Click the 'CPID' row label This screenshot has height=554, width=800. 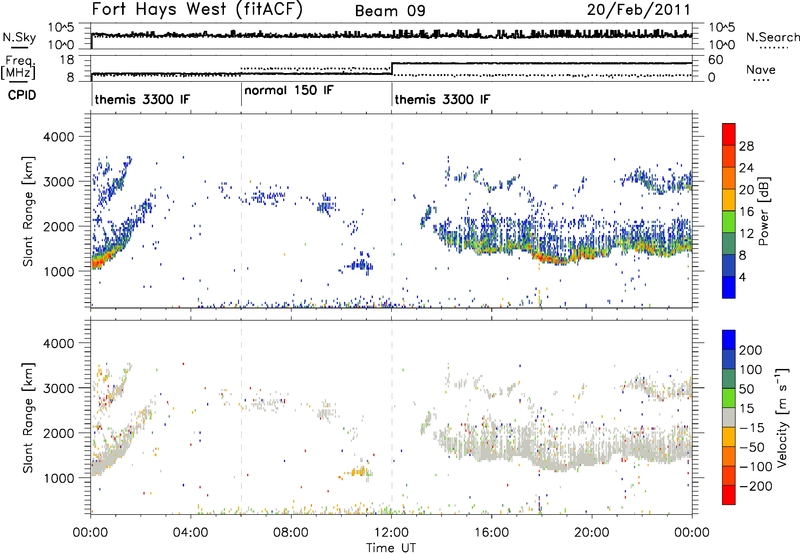pyautogui.click(x=22, y=95)
